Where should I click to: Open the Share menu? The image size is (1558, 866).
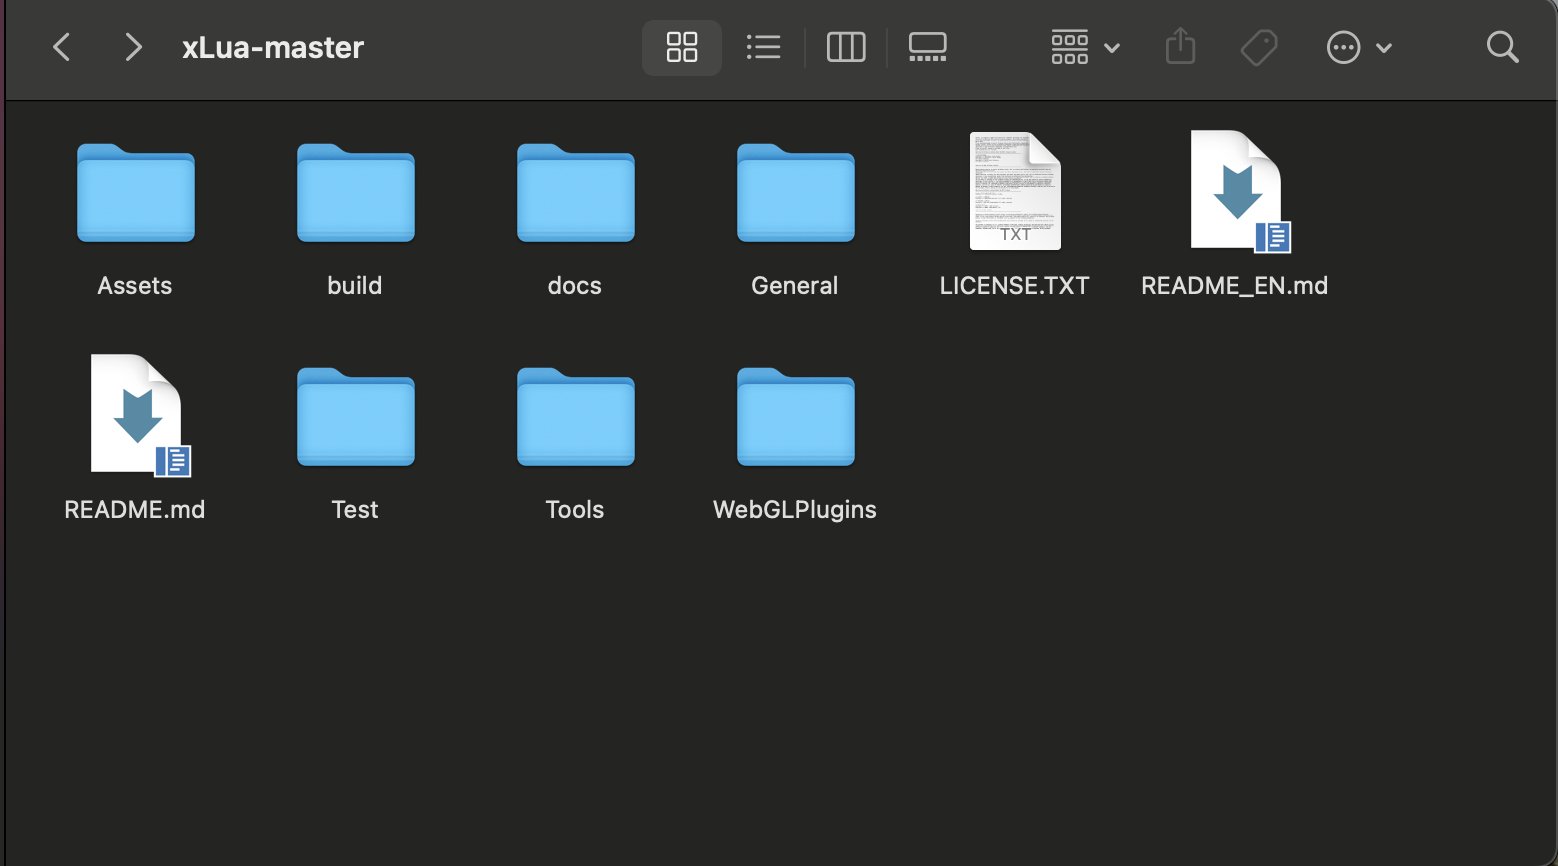tap(1180, 47)
